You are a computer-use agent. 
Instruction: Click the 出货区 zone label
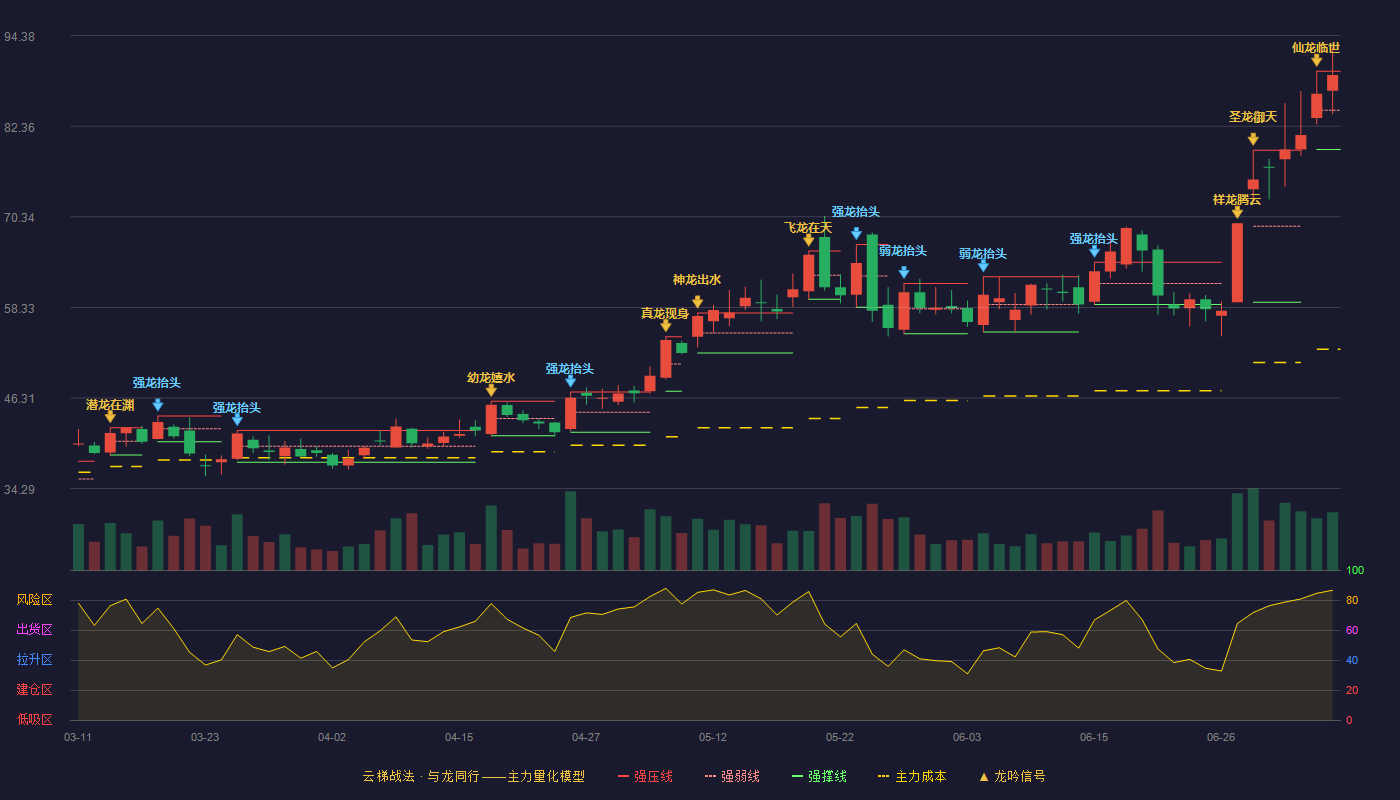point(34,630)
